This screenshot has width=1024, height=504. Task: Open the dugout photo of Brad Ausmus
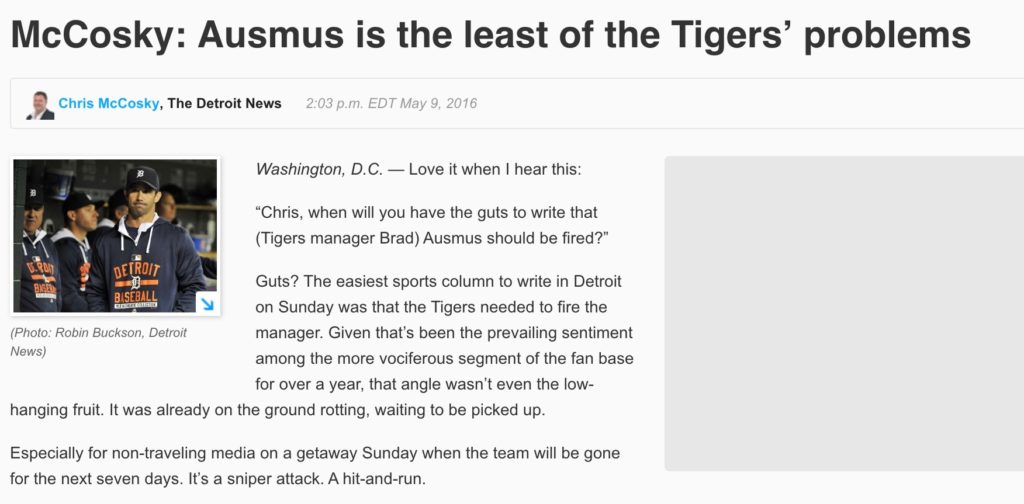116,236
